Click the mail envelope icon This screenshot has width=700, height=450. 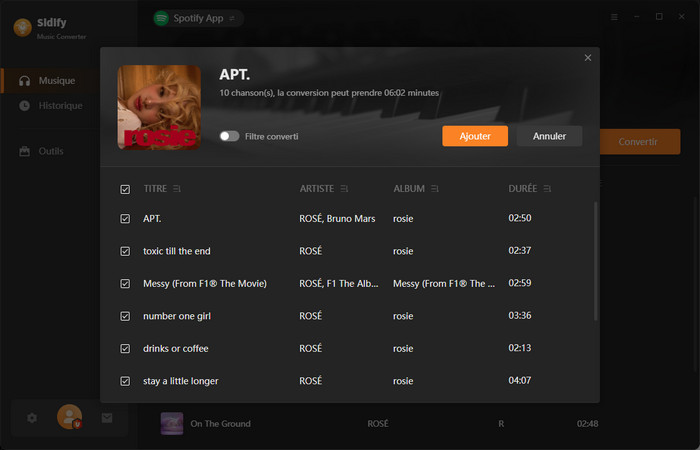coord(107,418)
